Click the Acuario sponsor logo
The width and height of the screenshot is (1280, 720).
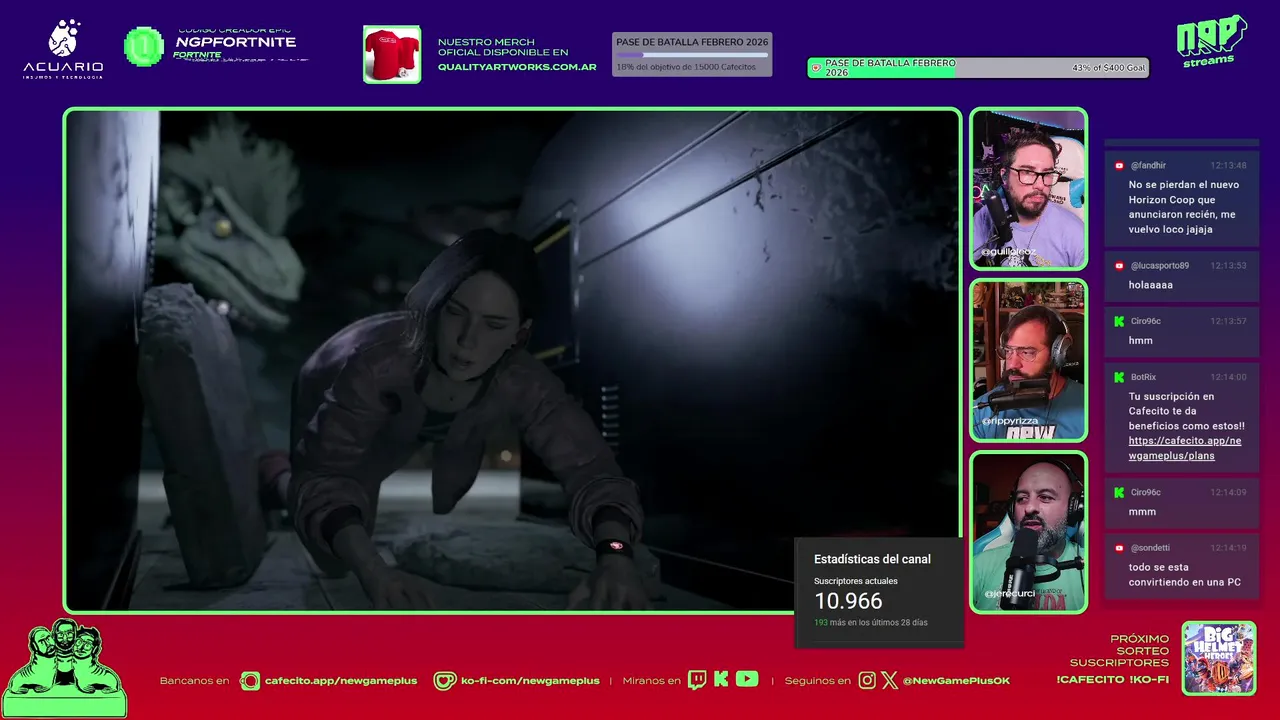coord(63,49)
